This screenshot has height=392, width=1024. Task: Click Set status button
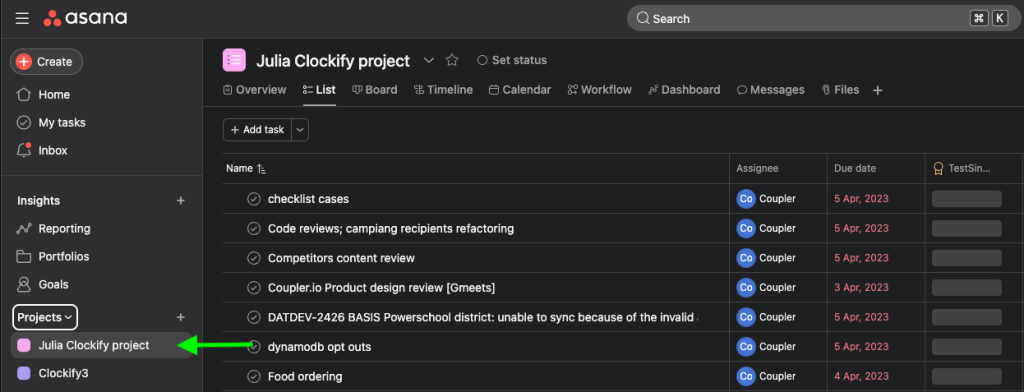pyautogui.click(x=512, y=60)
